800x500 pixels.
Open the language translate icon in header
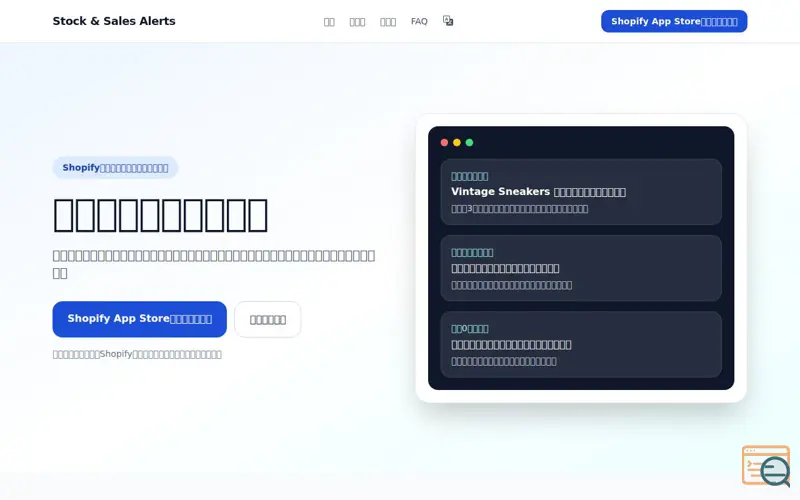tap(448, 21)
